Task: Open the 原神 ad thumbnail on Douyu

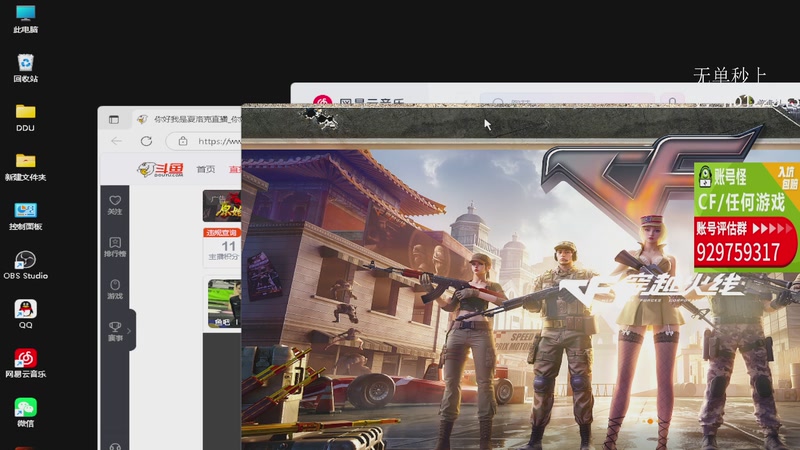Action: [x=222, y=206]
